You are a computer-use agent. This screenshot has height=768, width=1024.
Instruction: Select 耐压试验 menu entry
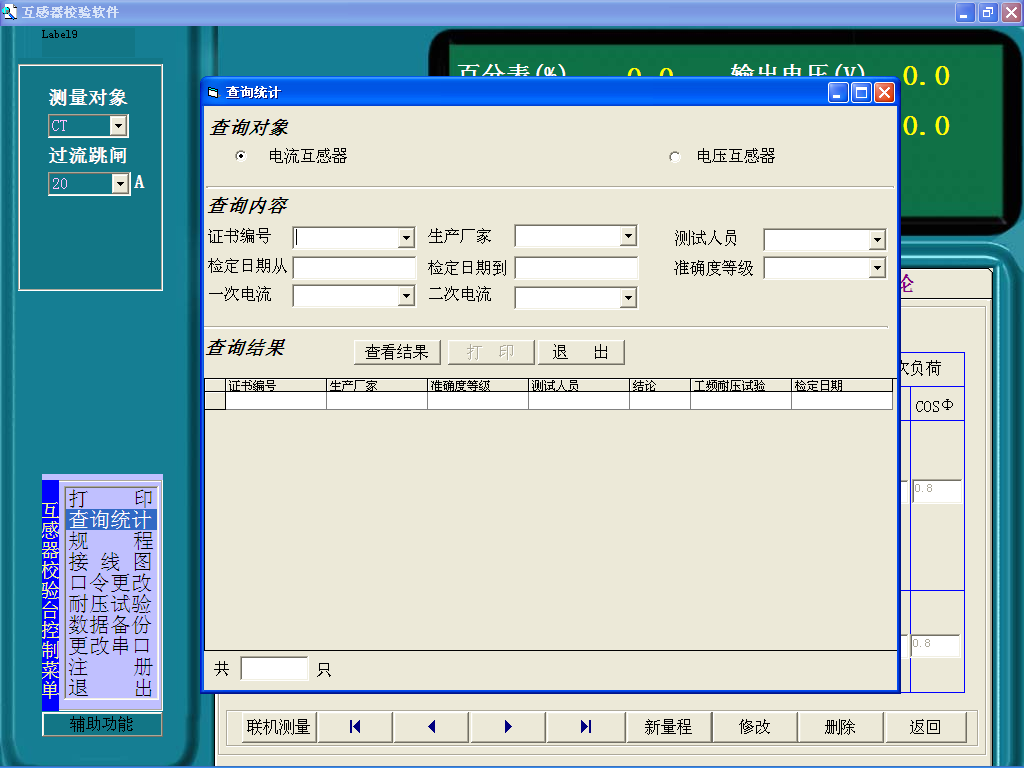(110, 604)
